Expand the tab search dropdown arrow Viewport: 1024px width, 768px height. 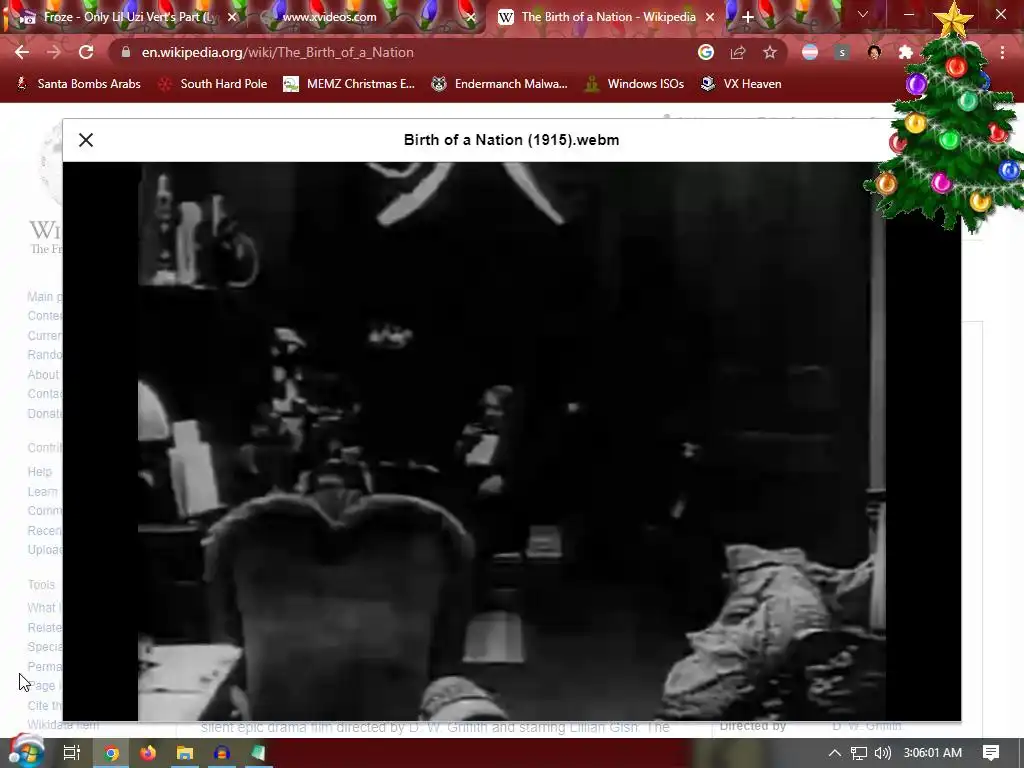(x=863, y=14)
